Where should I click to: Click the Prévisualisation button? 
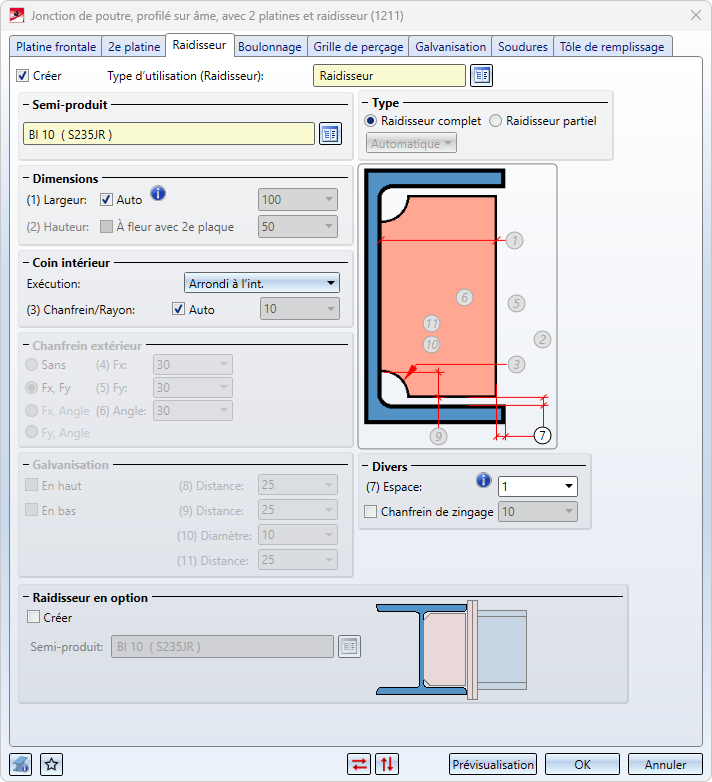click(493, 765)
